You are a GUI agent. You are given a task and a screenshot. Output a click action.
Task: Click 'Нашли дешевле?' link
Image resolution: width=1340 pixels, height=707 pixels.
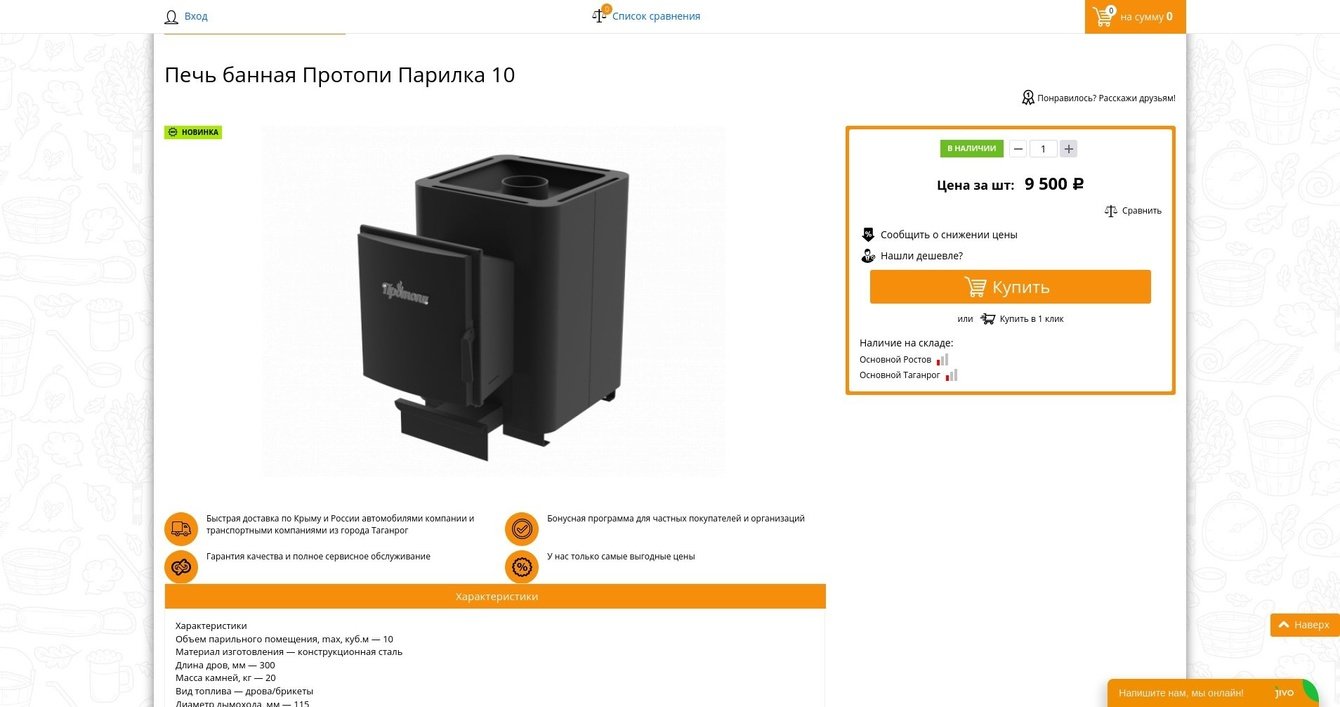[x=921, y=256]
